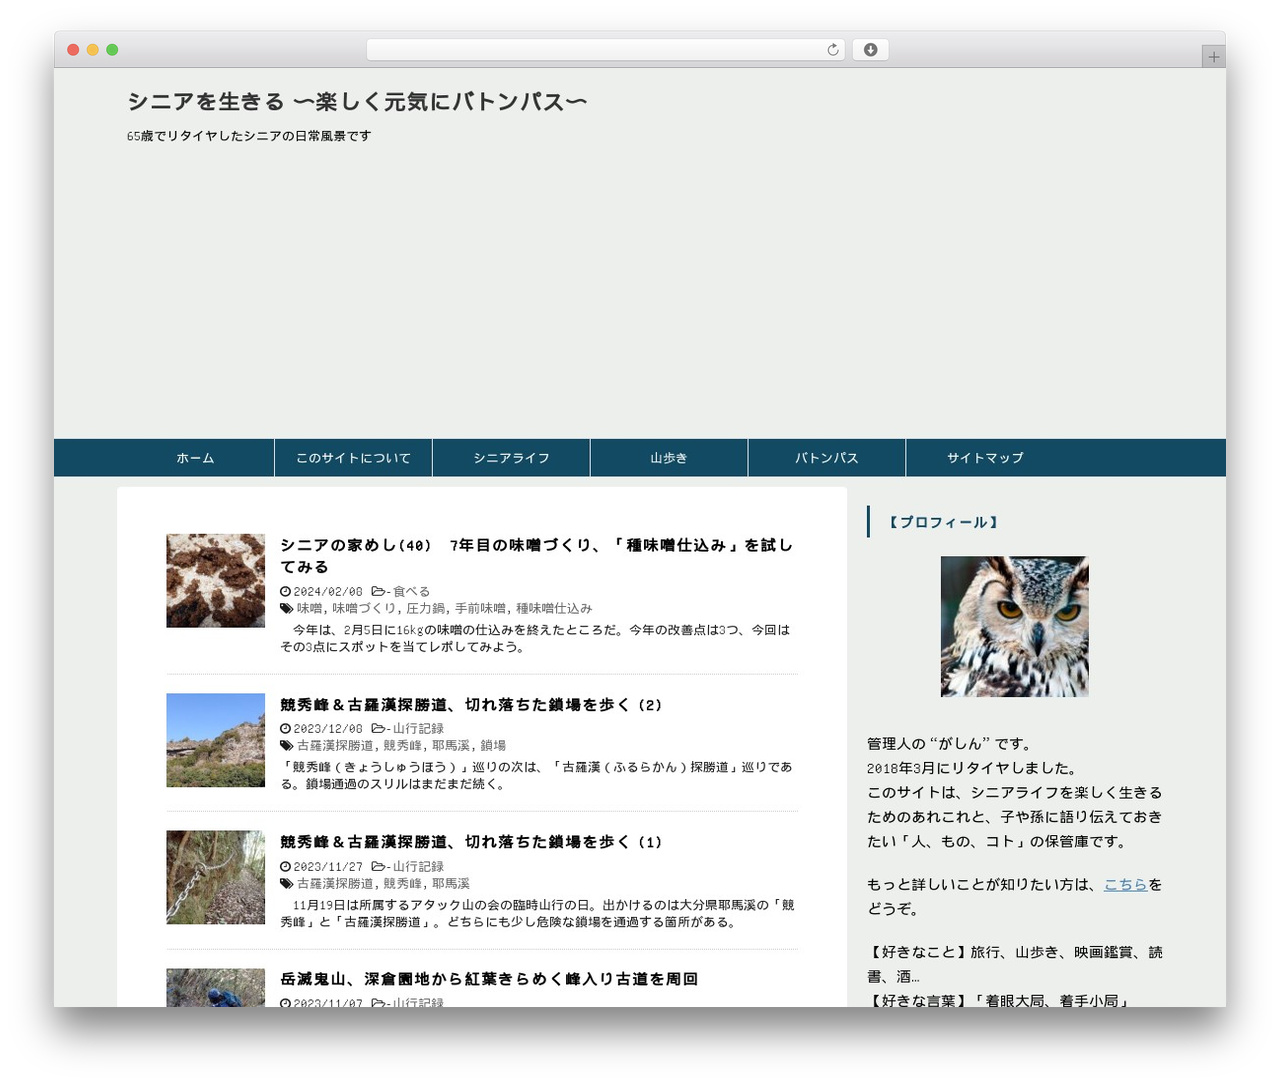Click the tag icon under the miso article
The image size is (1280, 1084).
(287, 609)
